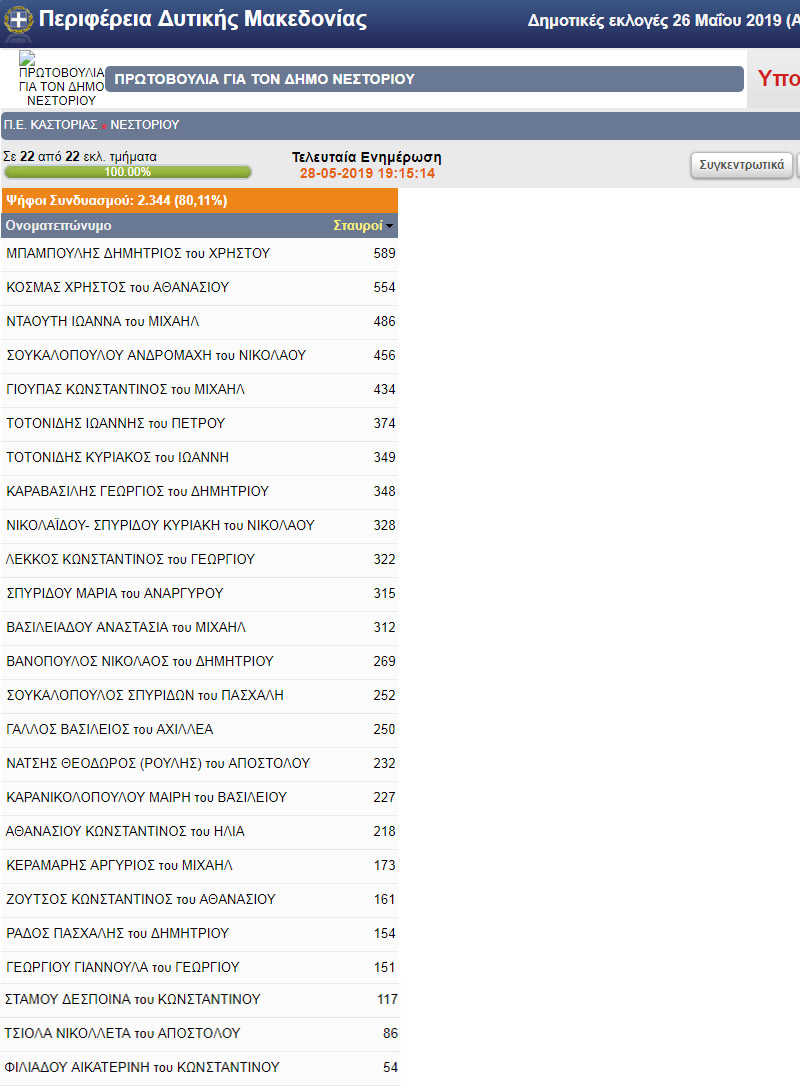Image resolution: width=800 pixels, height=1088 pixels.
Task: Click the Greek emblem logo in header
Action: coord(18,20)
